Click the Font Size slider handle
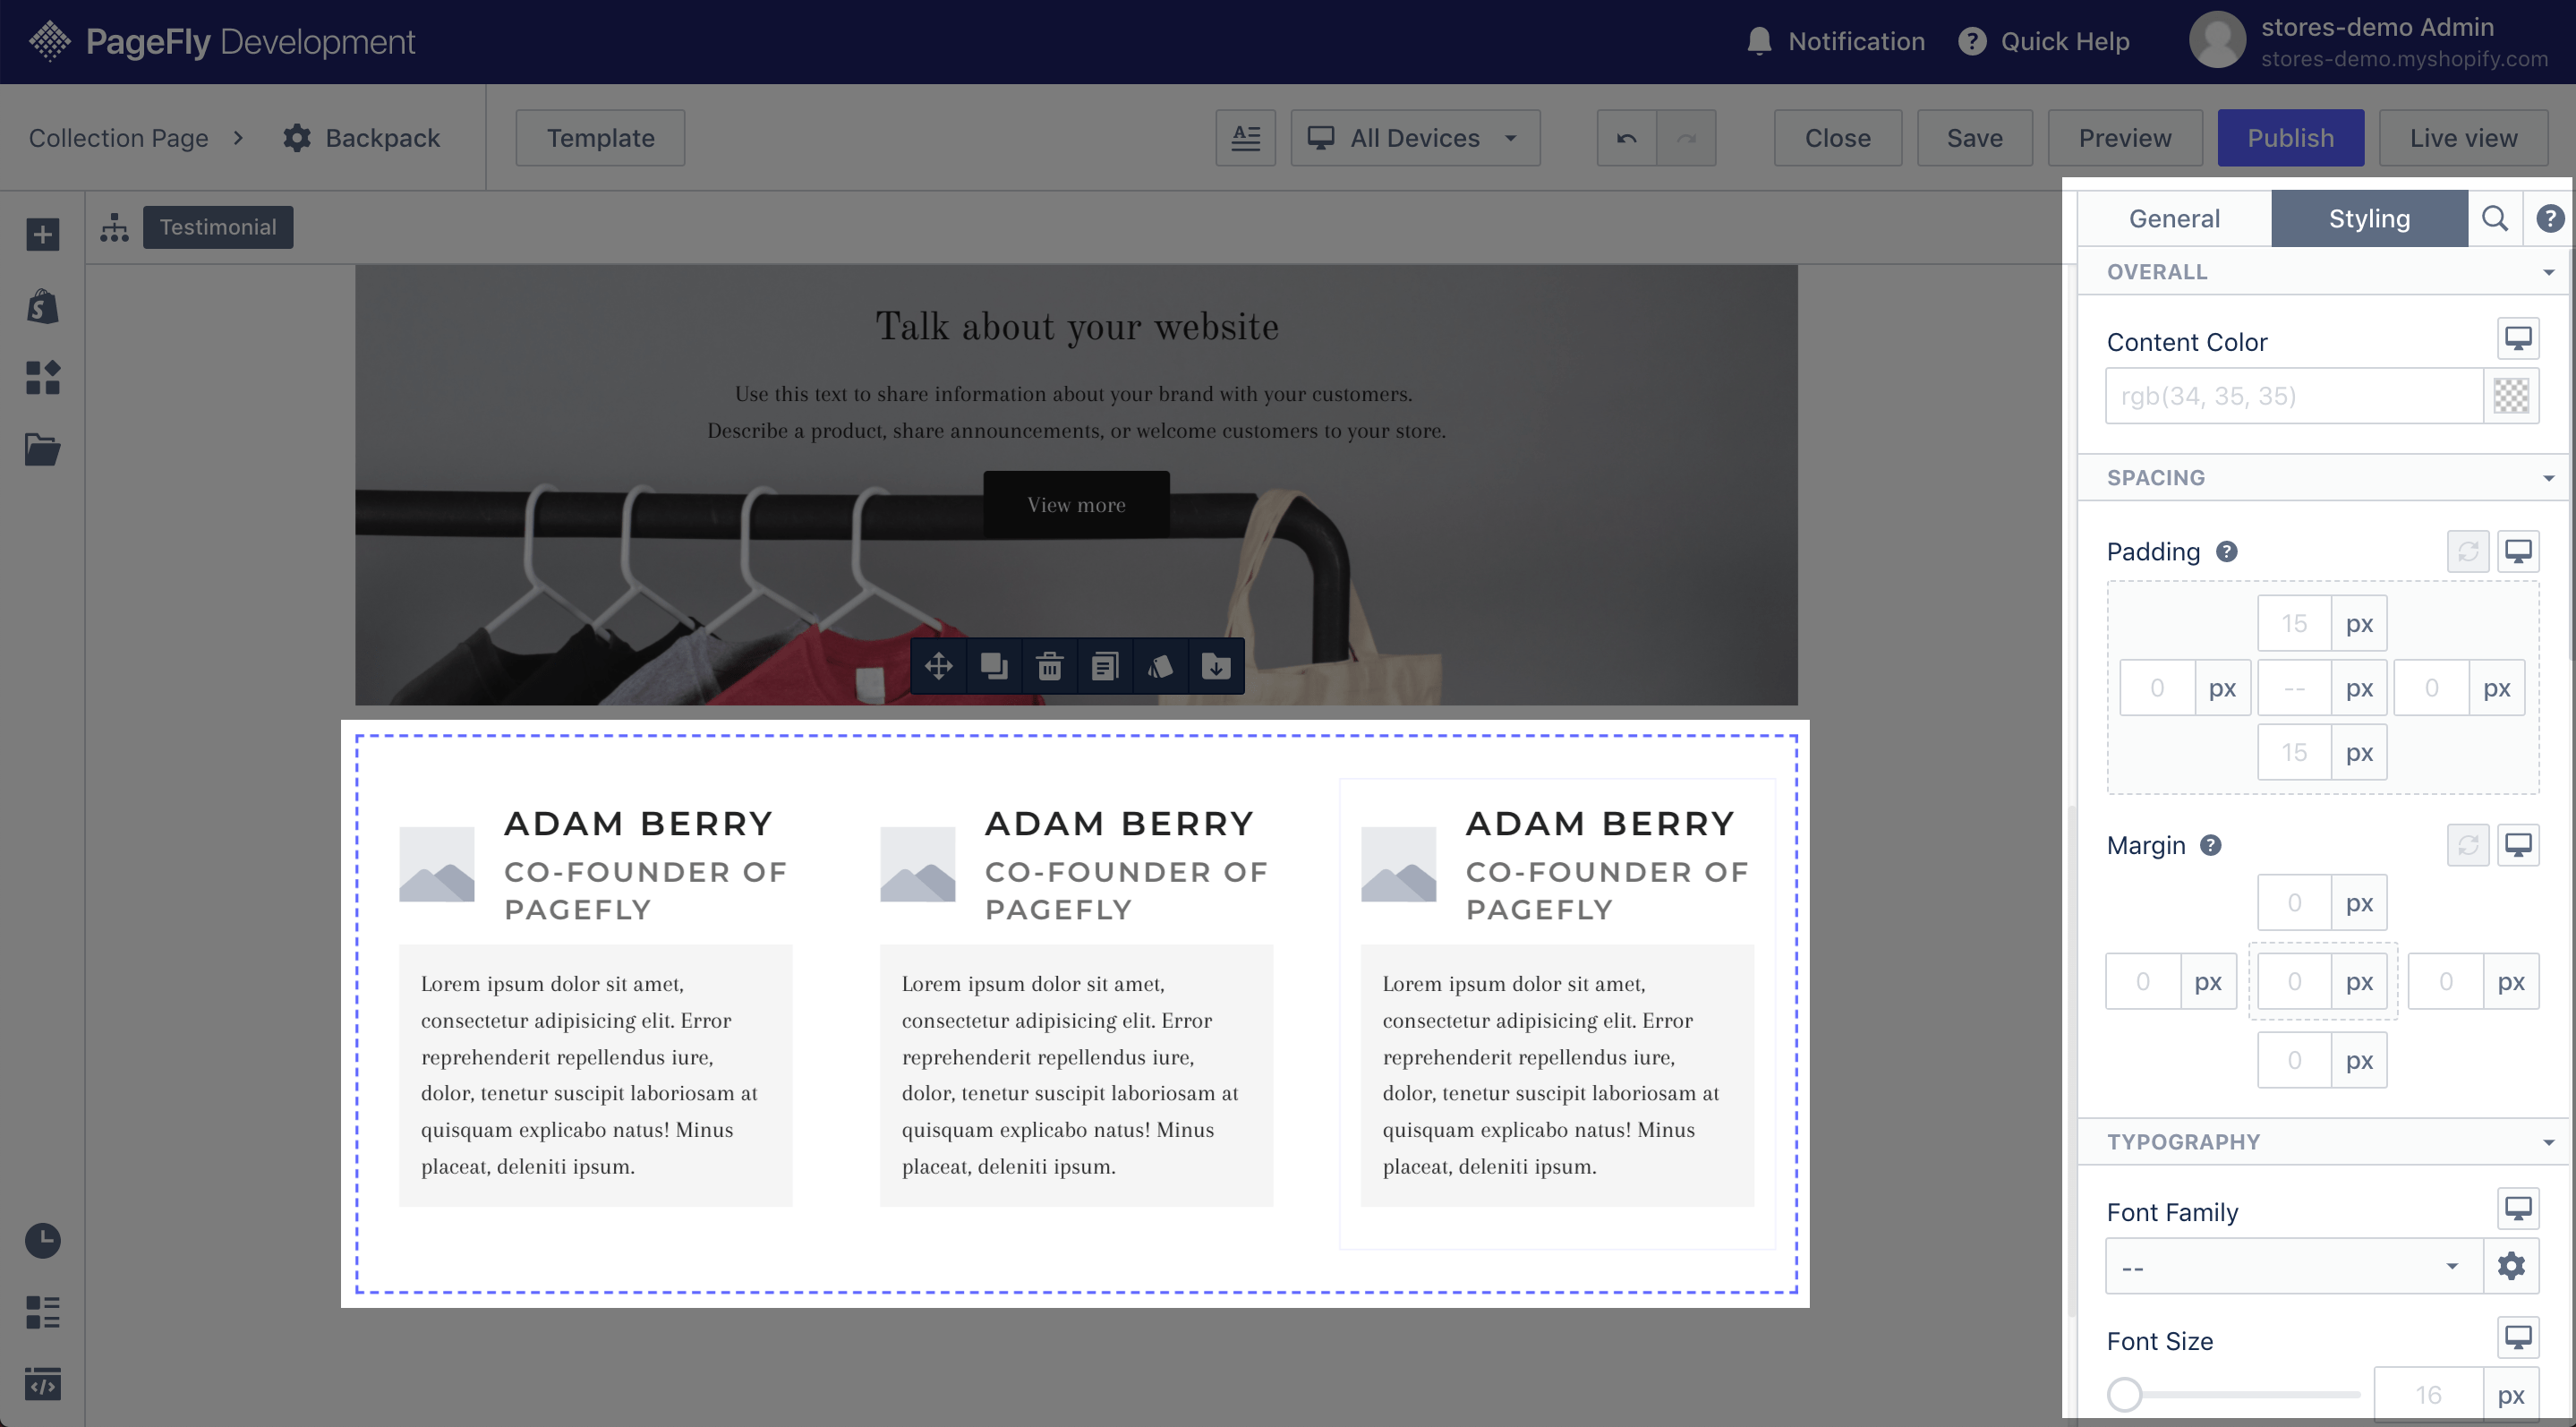The image size is (2576, 1427). coord(2125,1394)
